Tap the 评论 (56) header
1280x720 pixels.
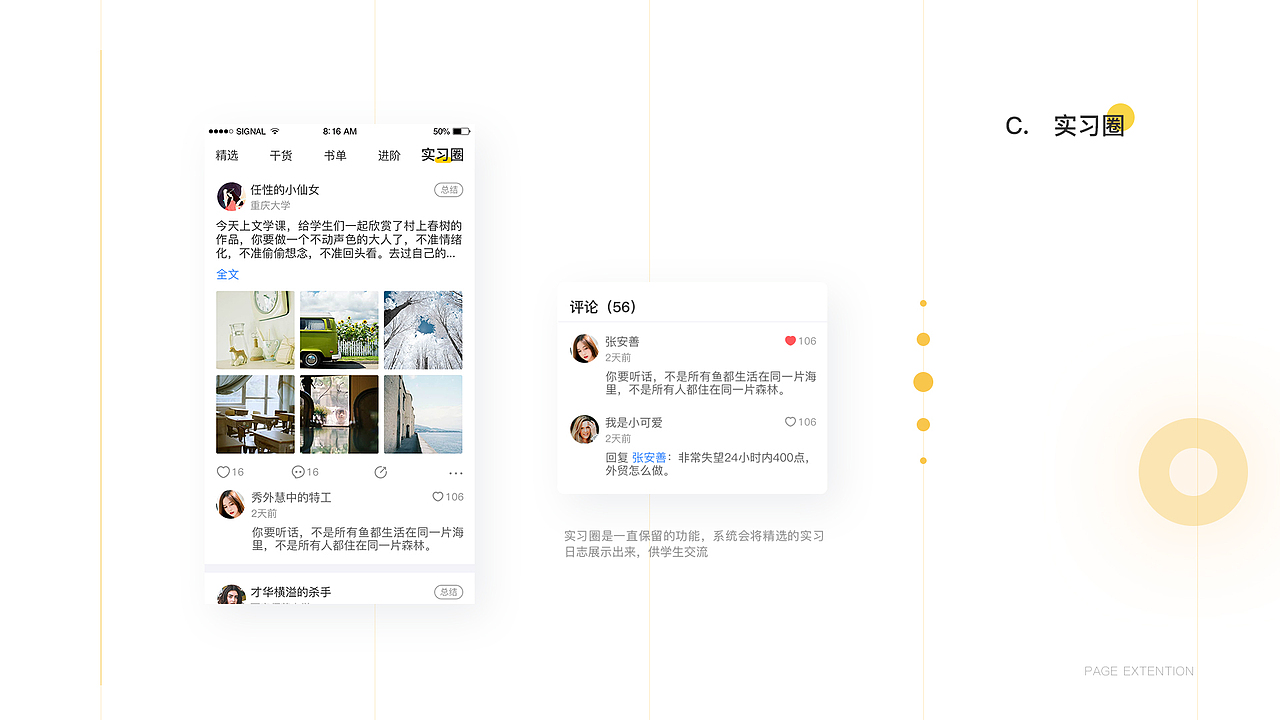click(603, 307)
